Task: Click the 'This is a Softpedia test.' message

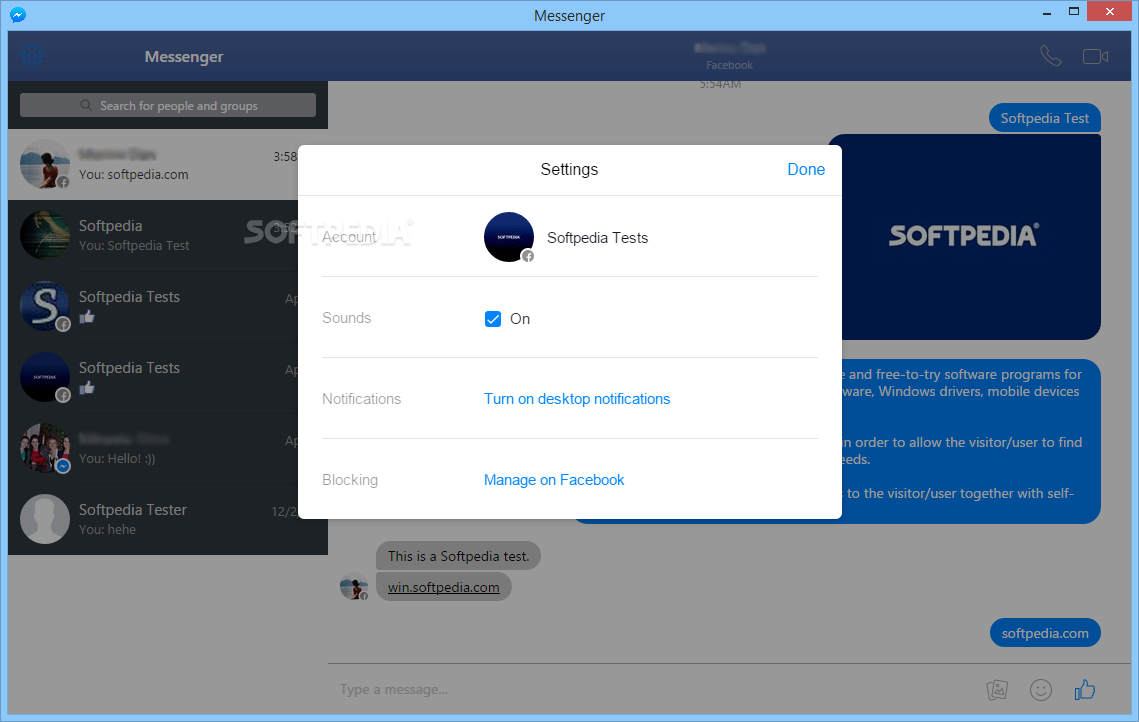Action: coord(458,556)
